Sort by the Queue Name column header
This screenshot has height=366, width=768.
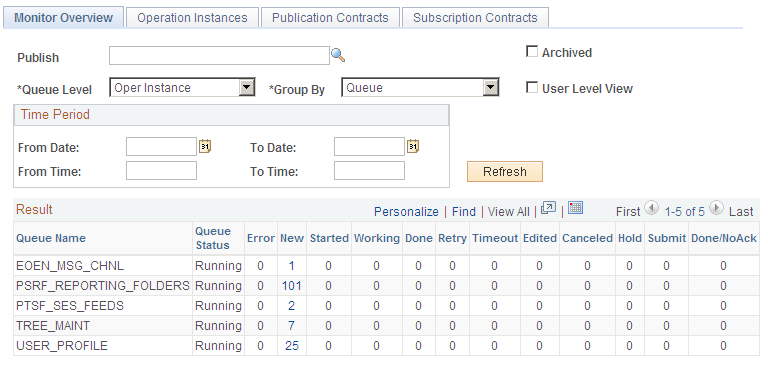51,238
